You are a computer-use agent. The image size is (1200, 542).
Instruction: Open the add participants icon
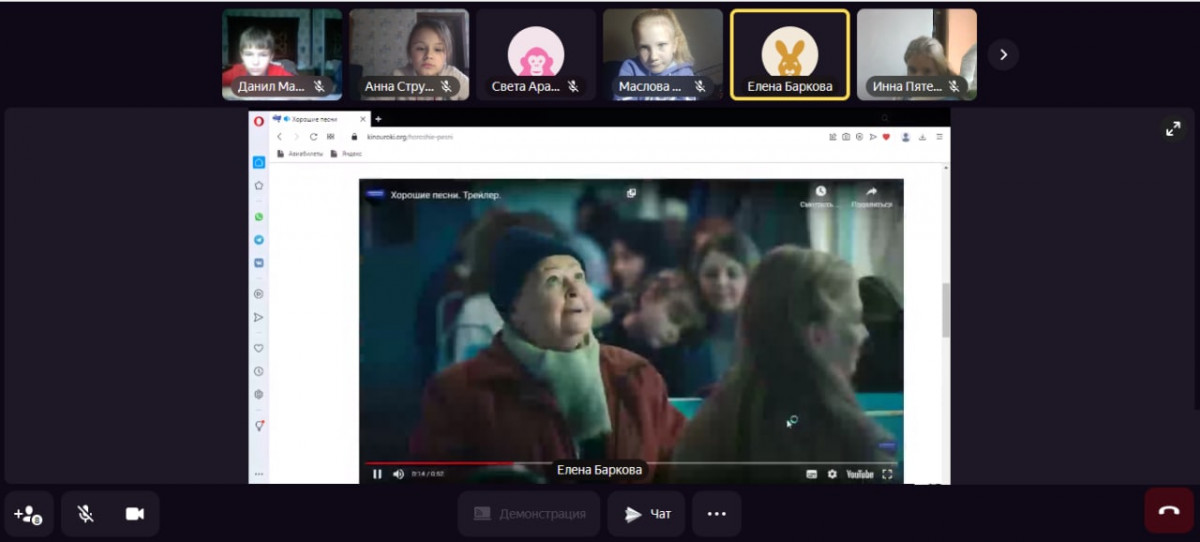point(29,514)
